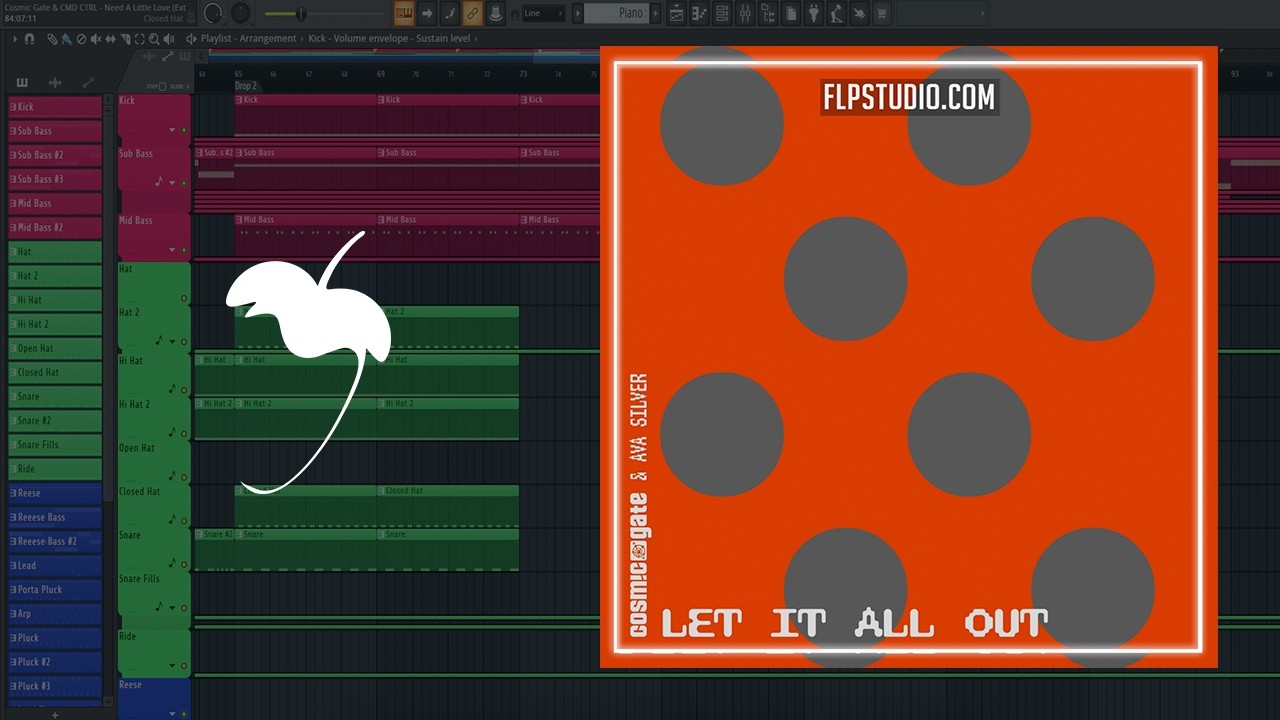Select the Kick pattern in picker
Image resolution: width=1280 pixels, height=720 pixels.
55,107
